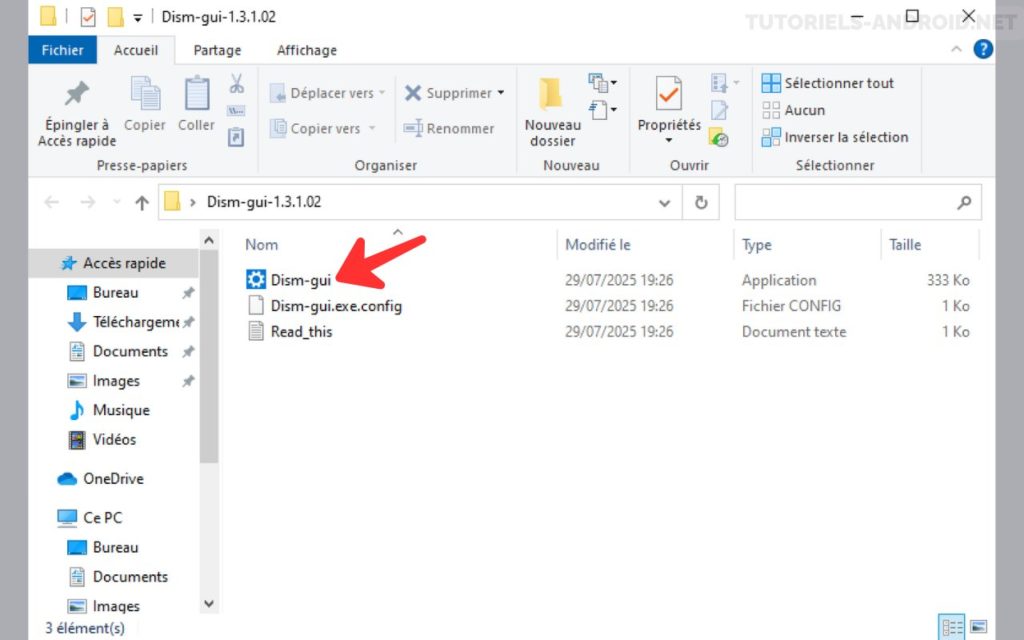Click the Propriétés checkmark icon
Screen dimensions: 1024x640
[x=668, y=93]
